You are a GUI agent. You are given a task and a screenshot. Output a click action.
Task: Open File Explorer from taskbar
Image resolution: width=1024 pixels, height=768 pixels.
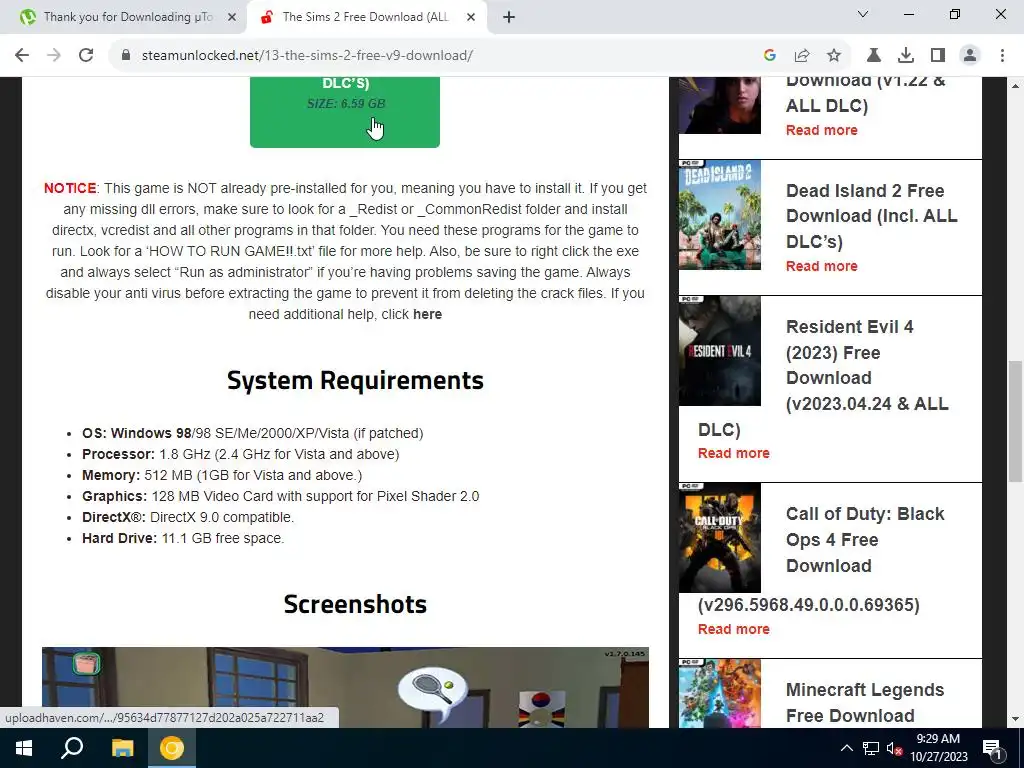click(122, 748)
